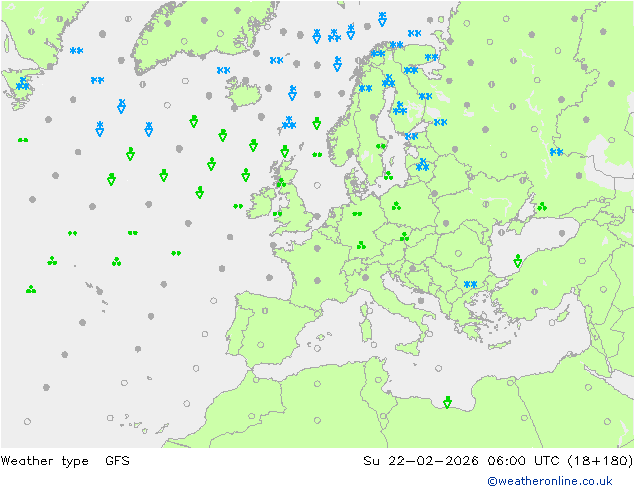Click the green rain symbol in the southern Baltic Sea
The width and height of the screenshot is (634, 490).
[x=388, y=175]
